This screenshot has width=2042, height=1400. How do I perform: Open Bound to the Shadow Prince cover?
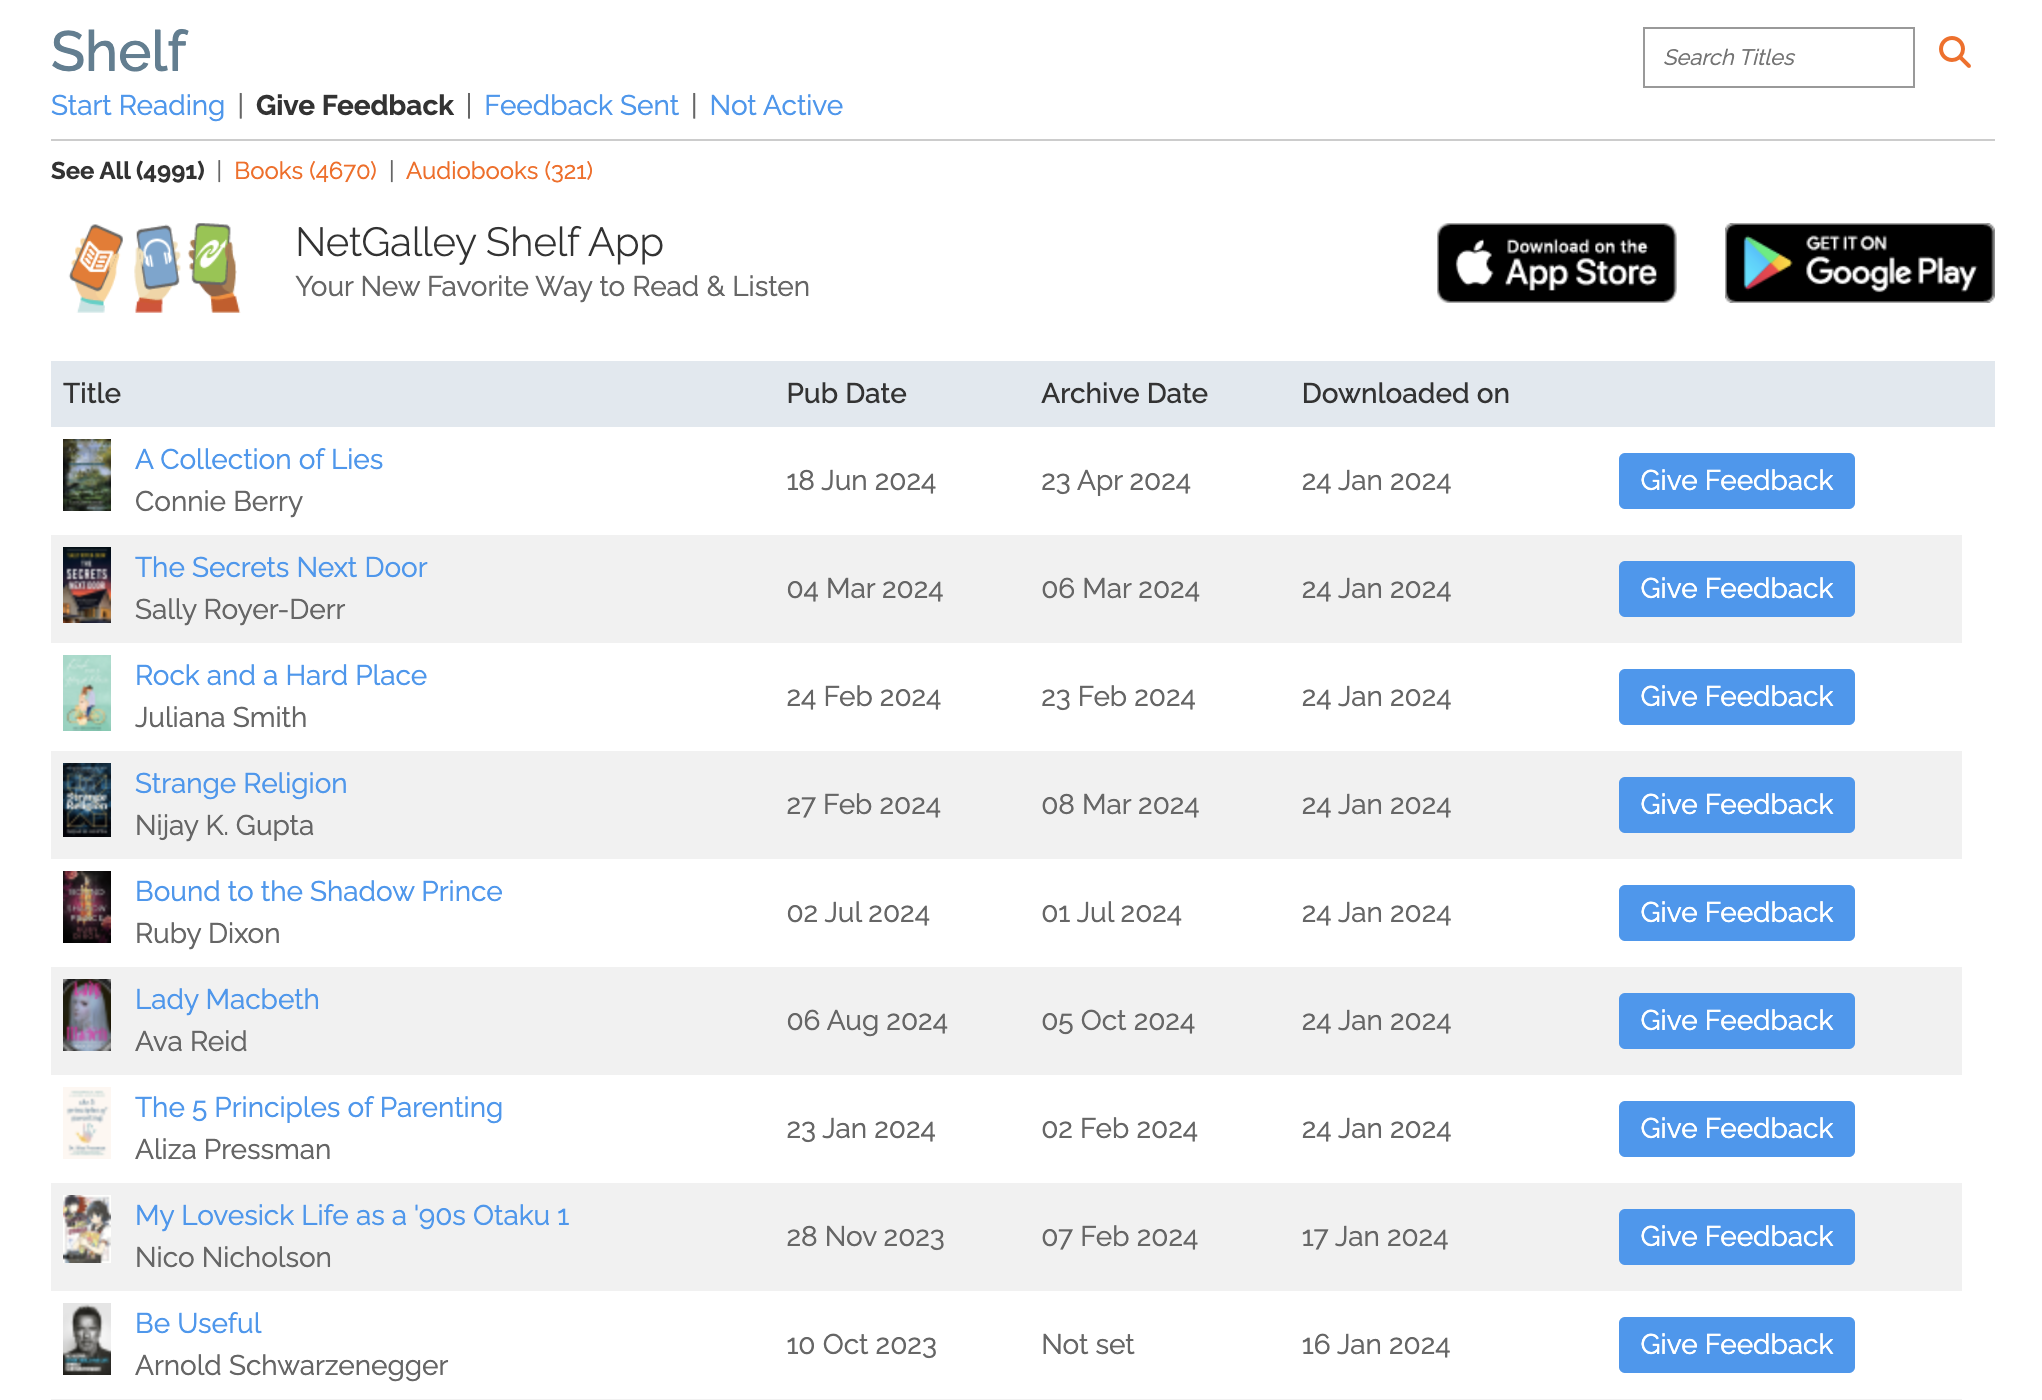(87, 907)
